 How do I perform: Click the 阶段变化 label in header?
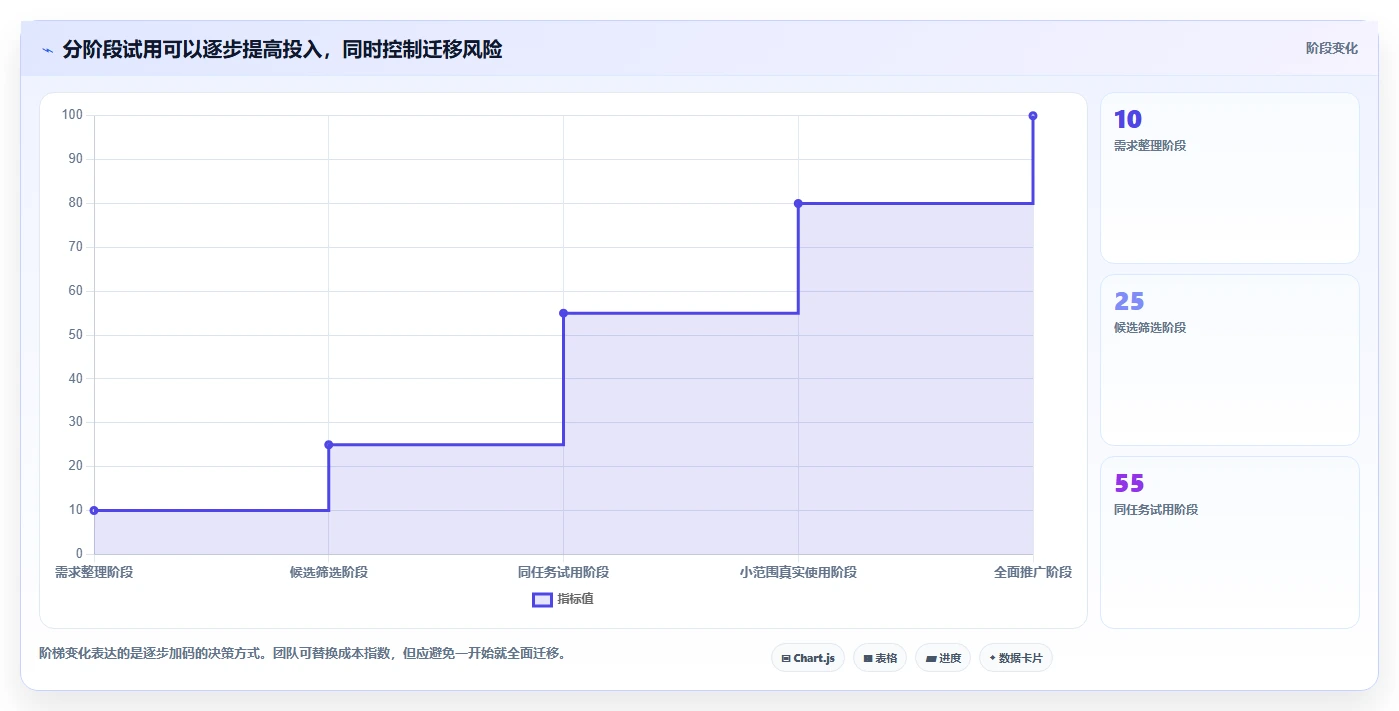(x=1332, y=48)
